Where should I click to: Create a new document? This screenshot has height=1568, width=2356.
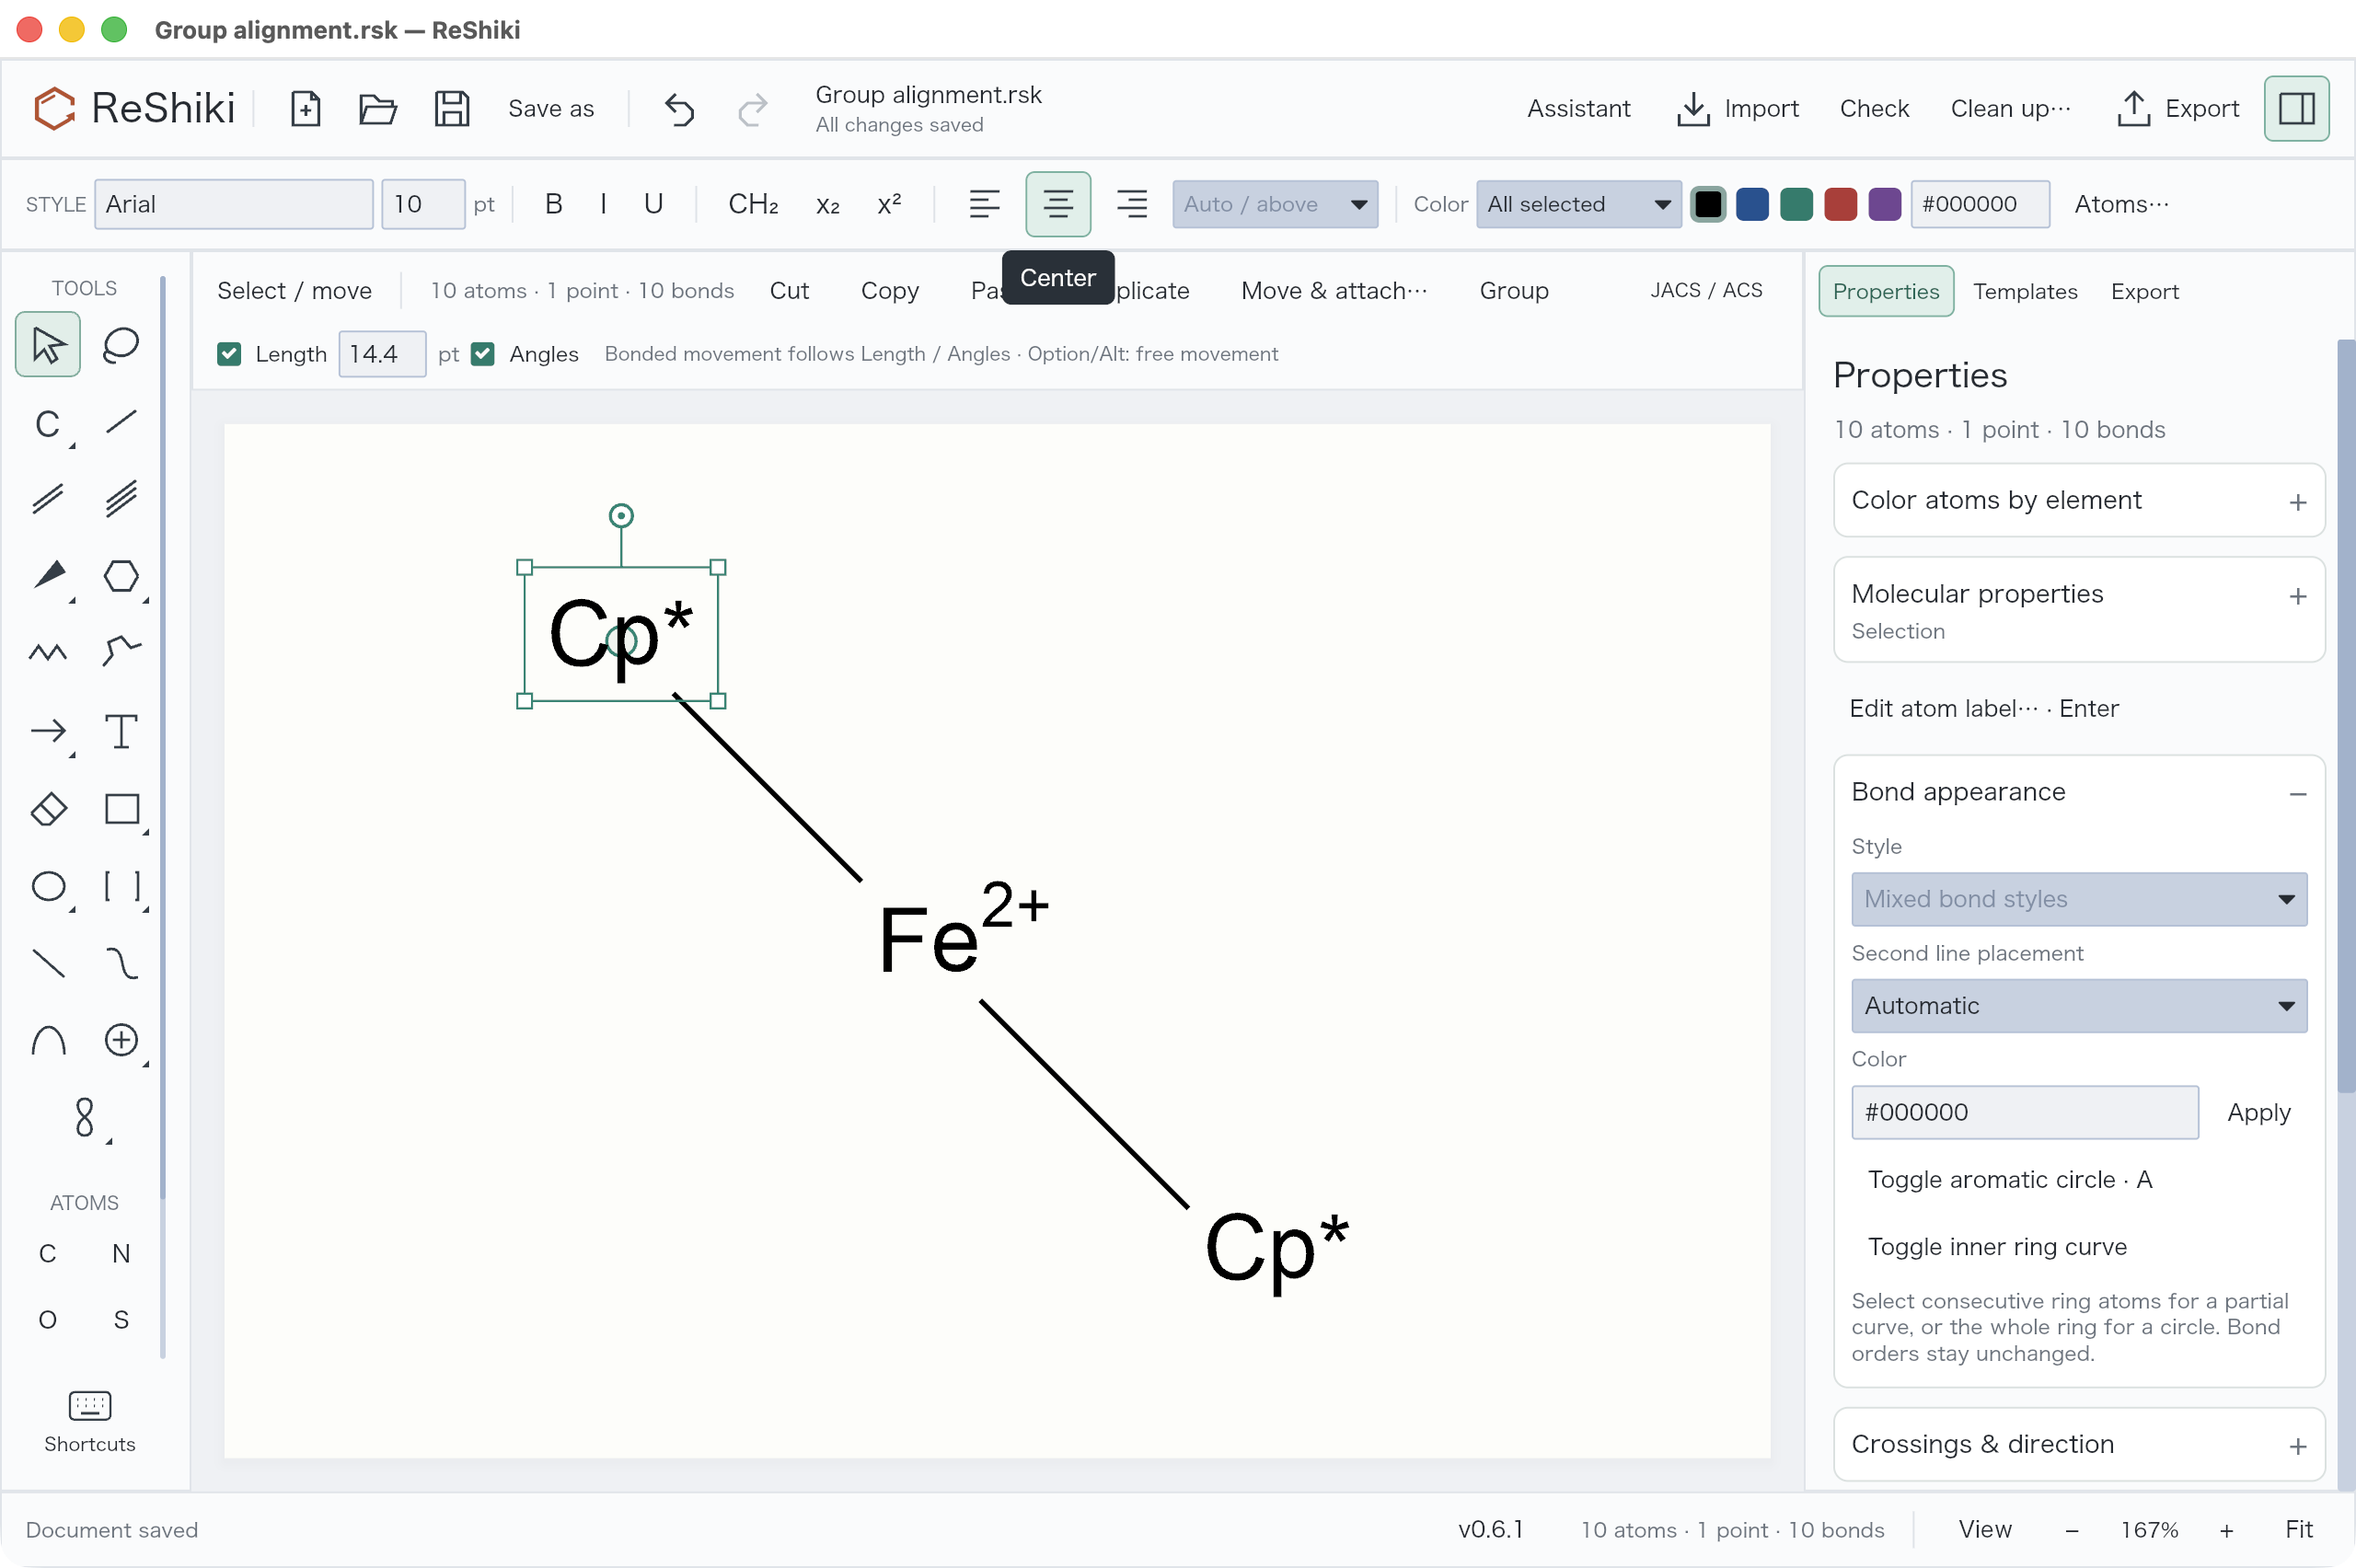click(305, 108)
